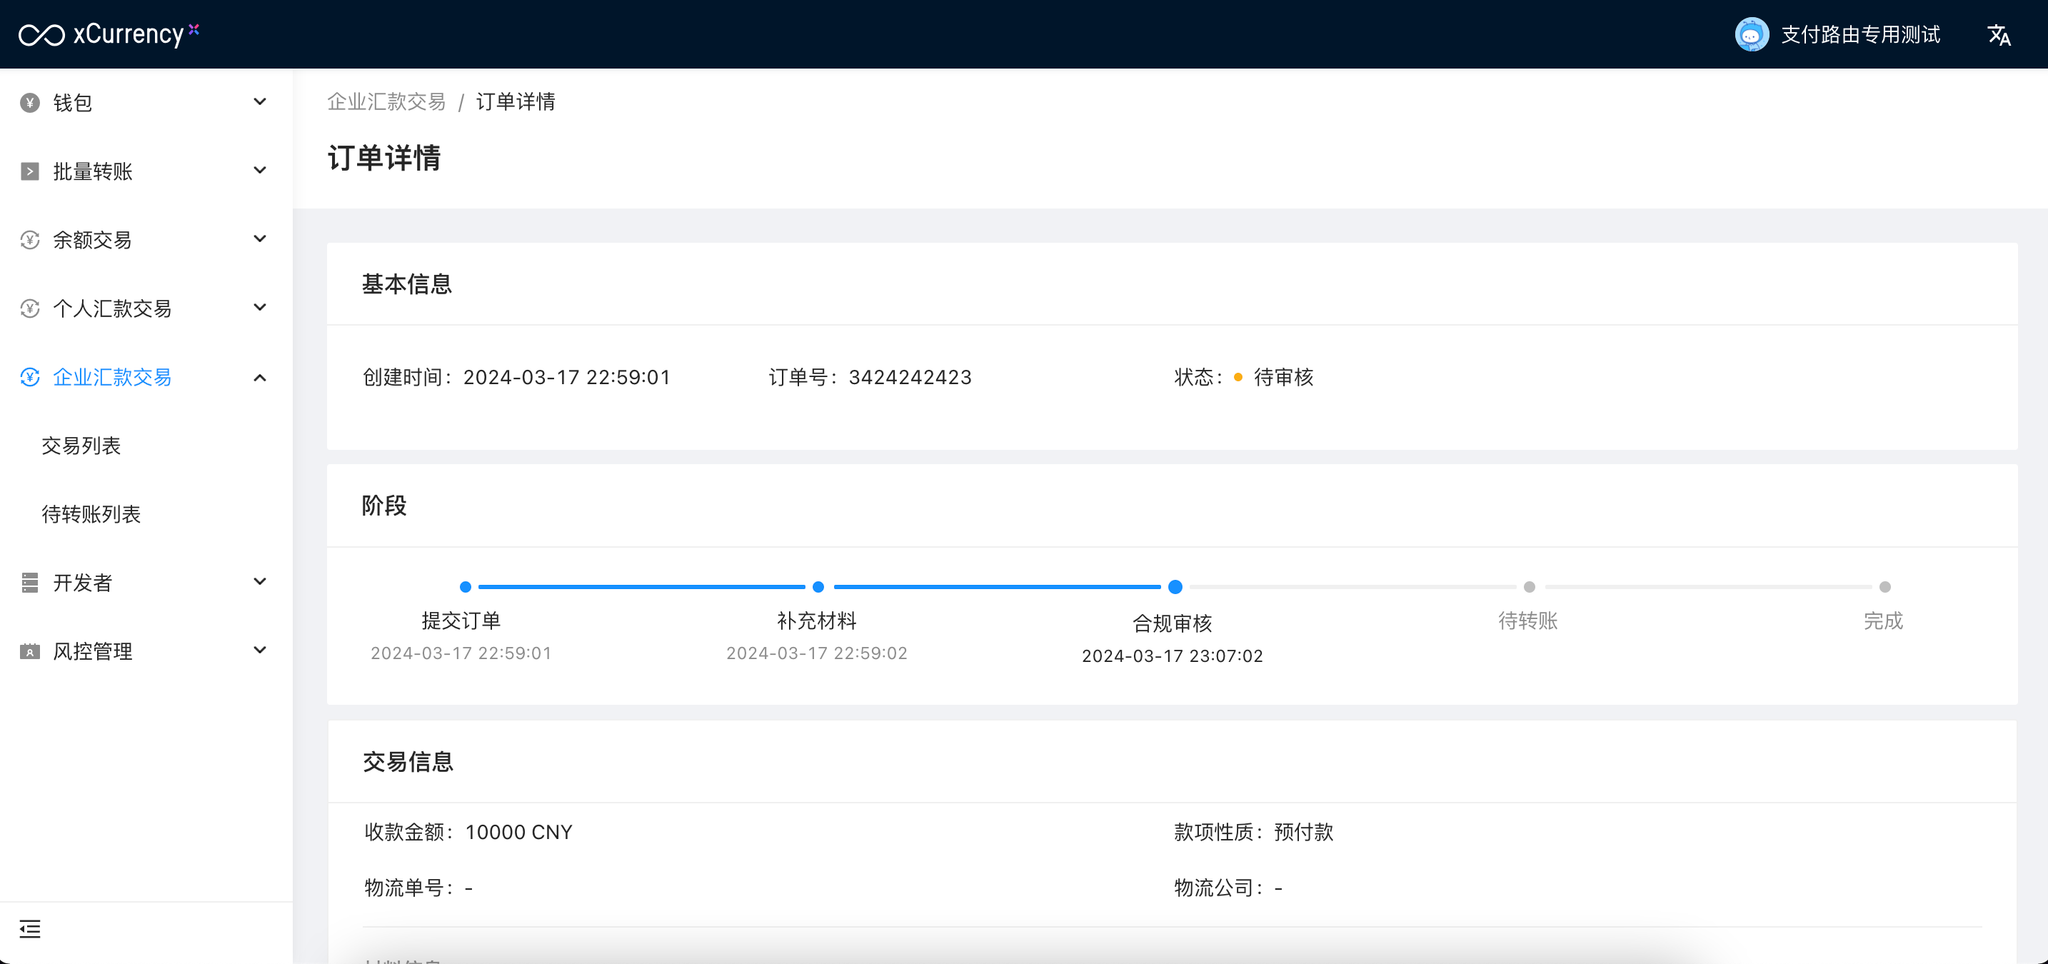
Task: Click the 待转账 stage dot
Action: [x=1529, y=587]
